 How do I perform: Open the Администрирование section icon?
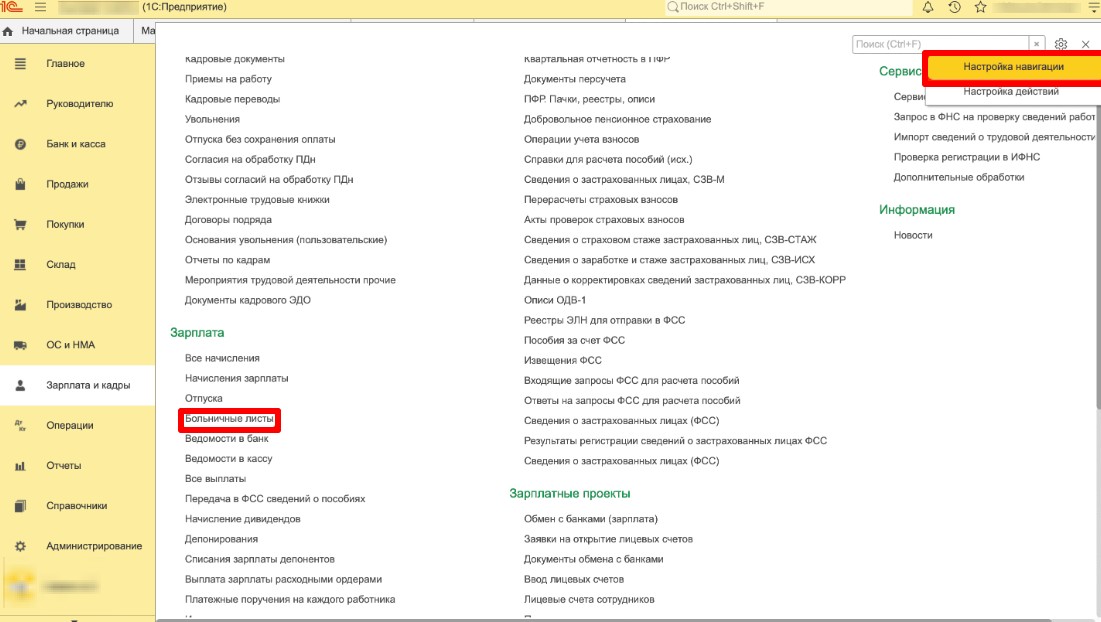coord(22,545)
